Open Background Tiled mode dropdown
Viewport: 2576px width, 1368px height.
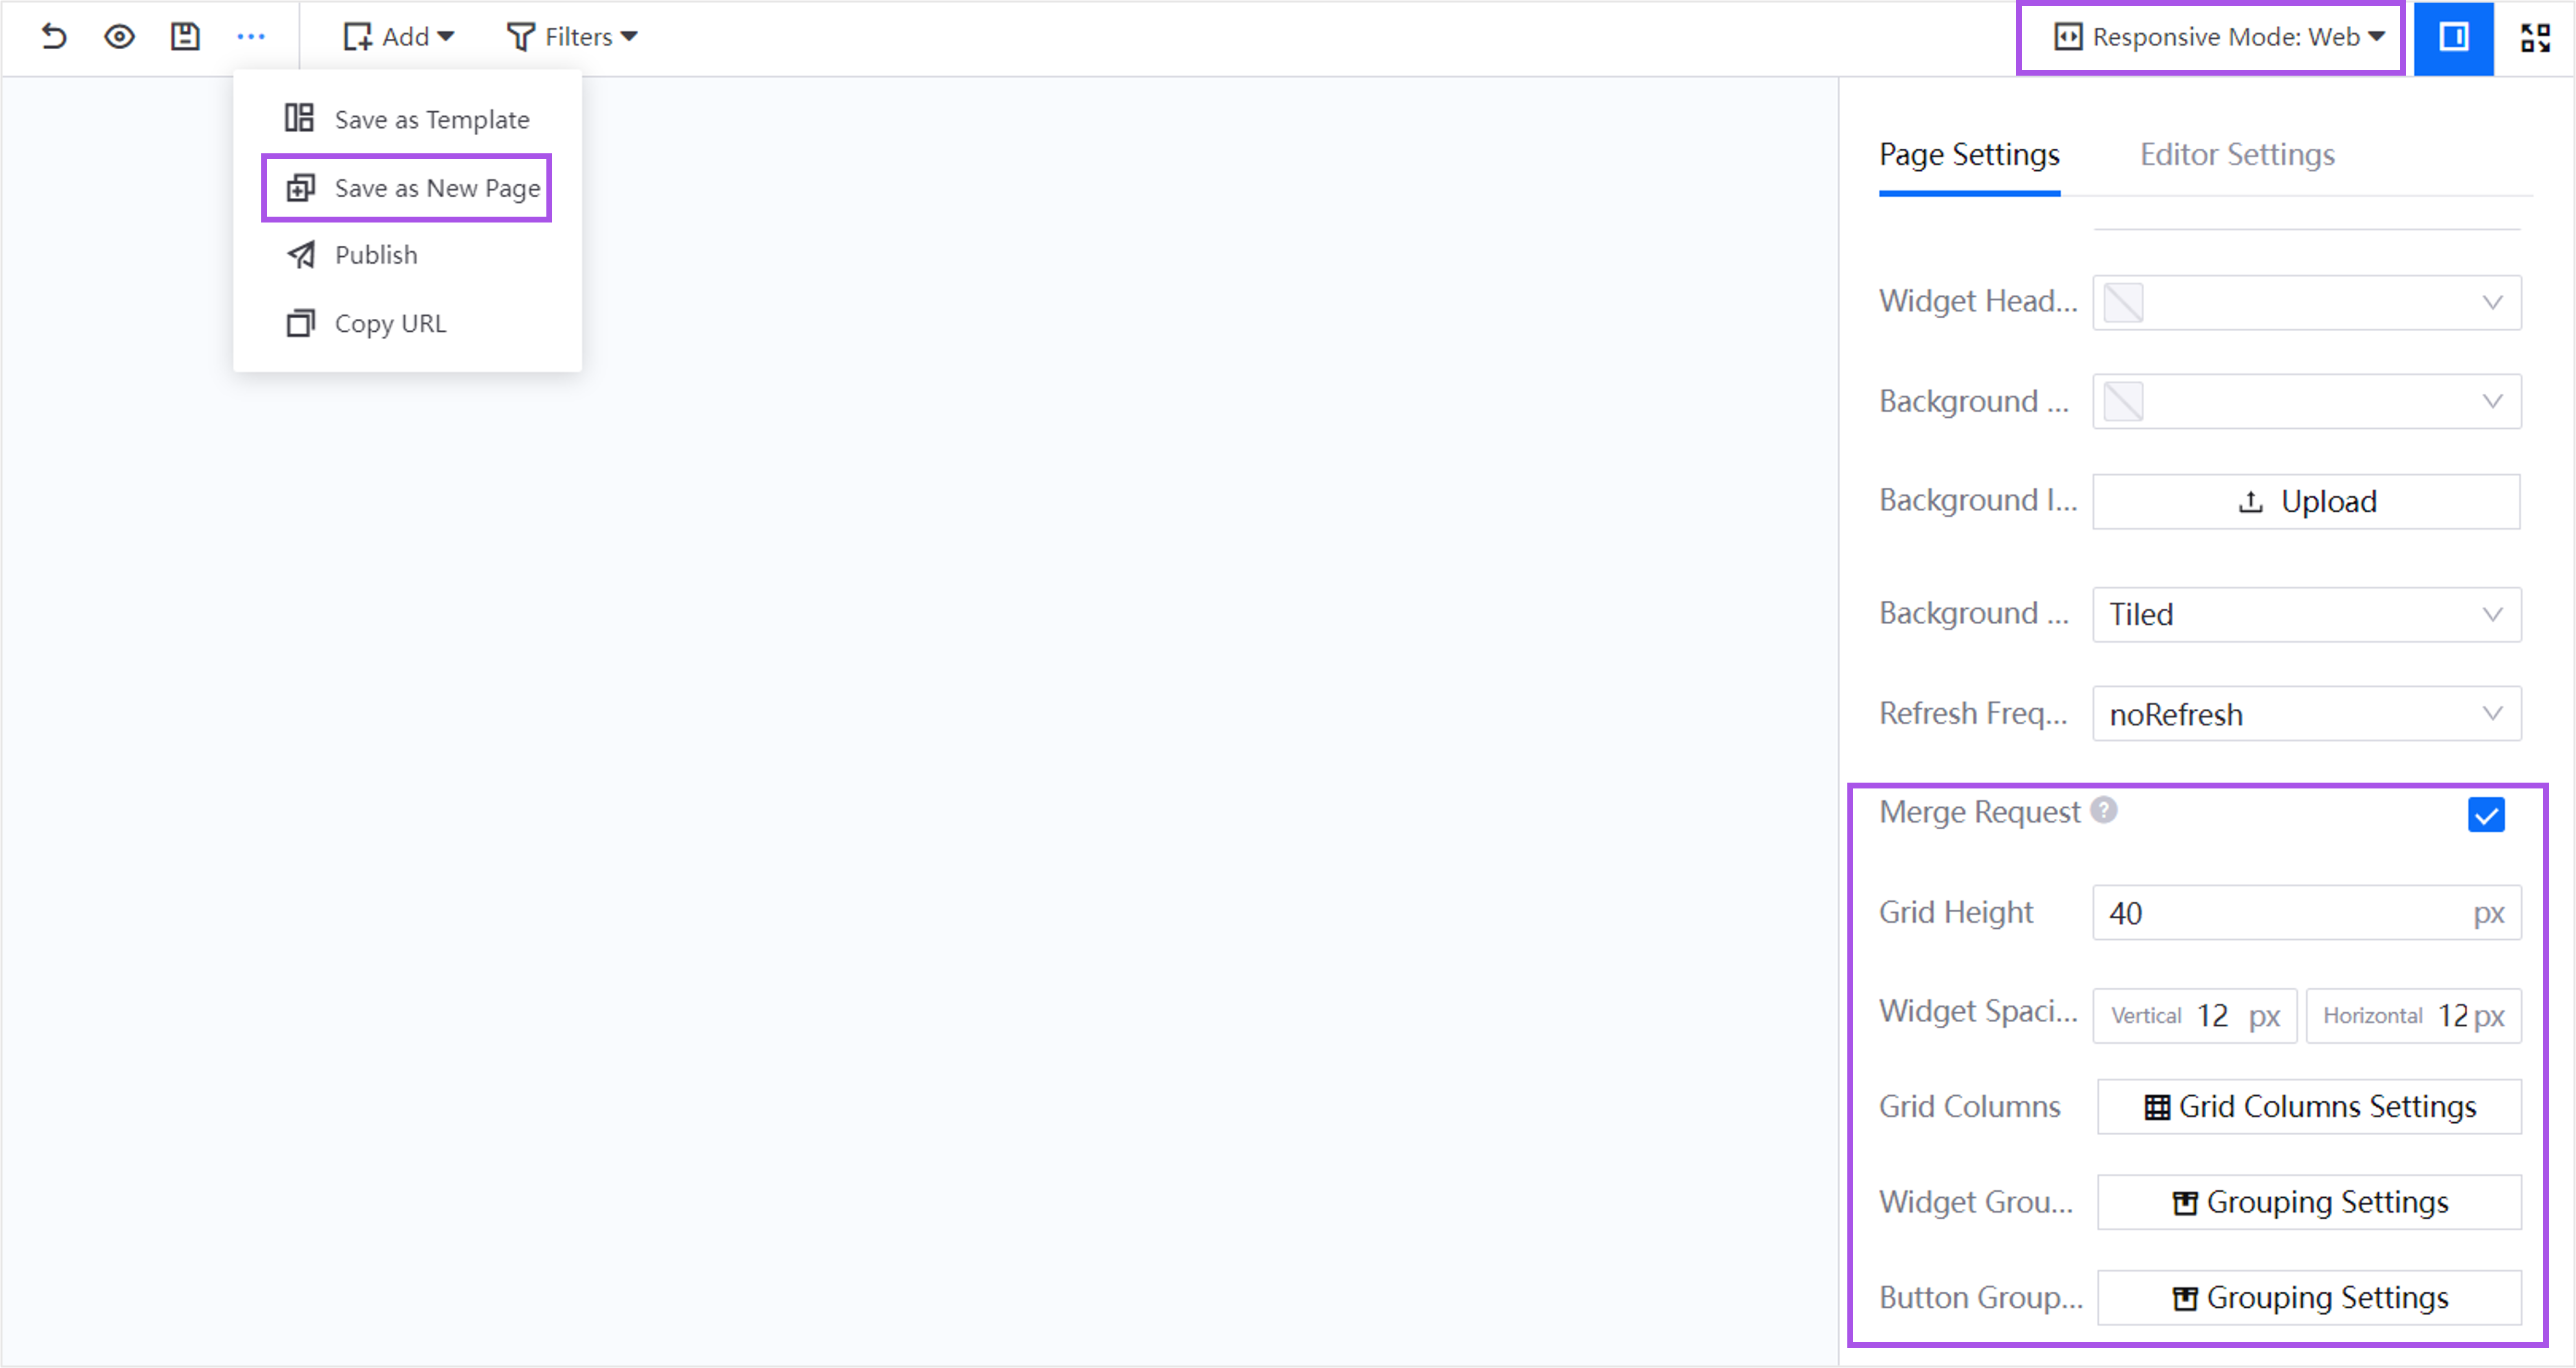pos(2306,614)
